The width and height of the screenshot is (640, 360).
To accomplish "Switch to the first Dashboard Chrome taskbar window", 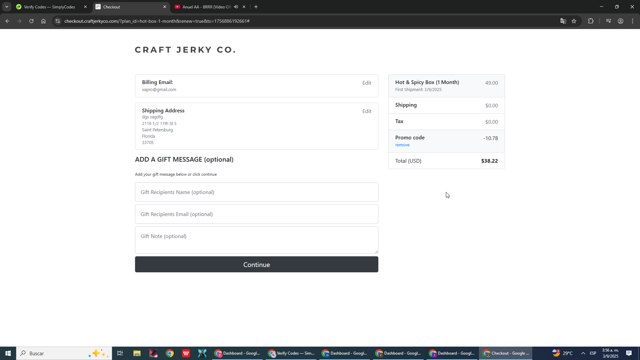I will [237, 353].
